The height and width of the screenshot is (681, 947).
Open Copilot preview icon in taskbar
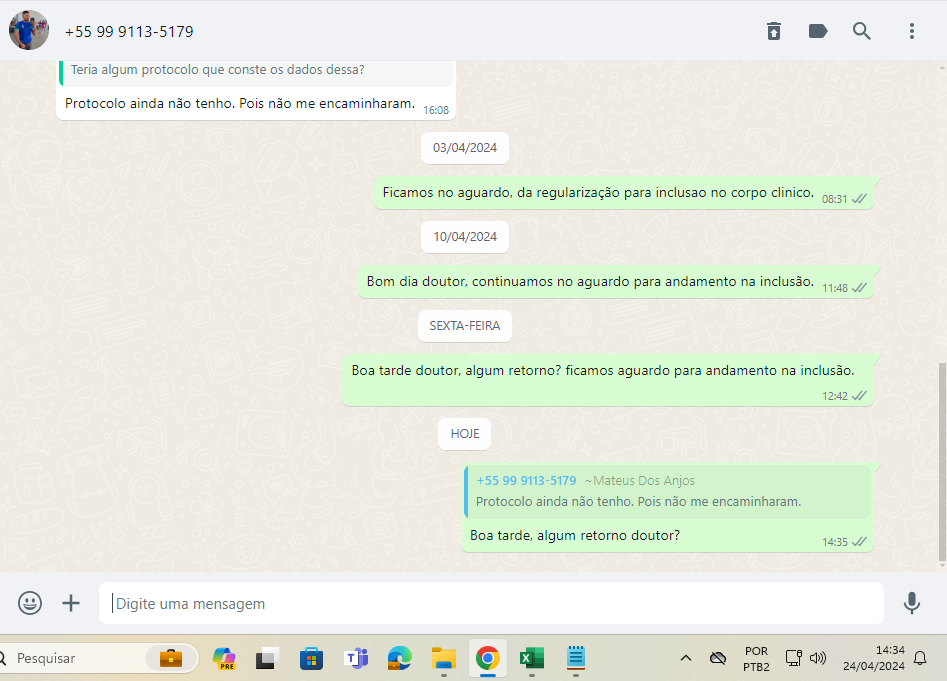point(224,658)
